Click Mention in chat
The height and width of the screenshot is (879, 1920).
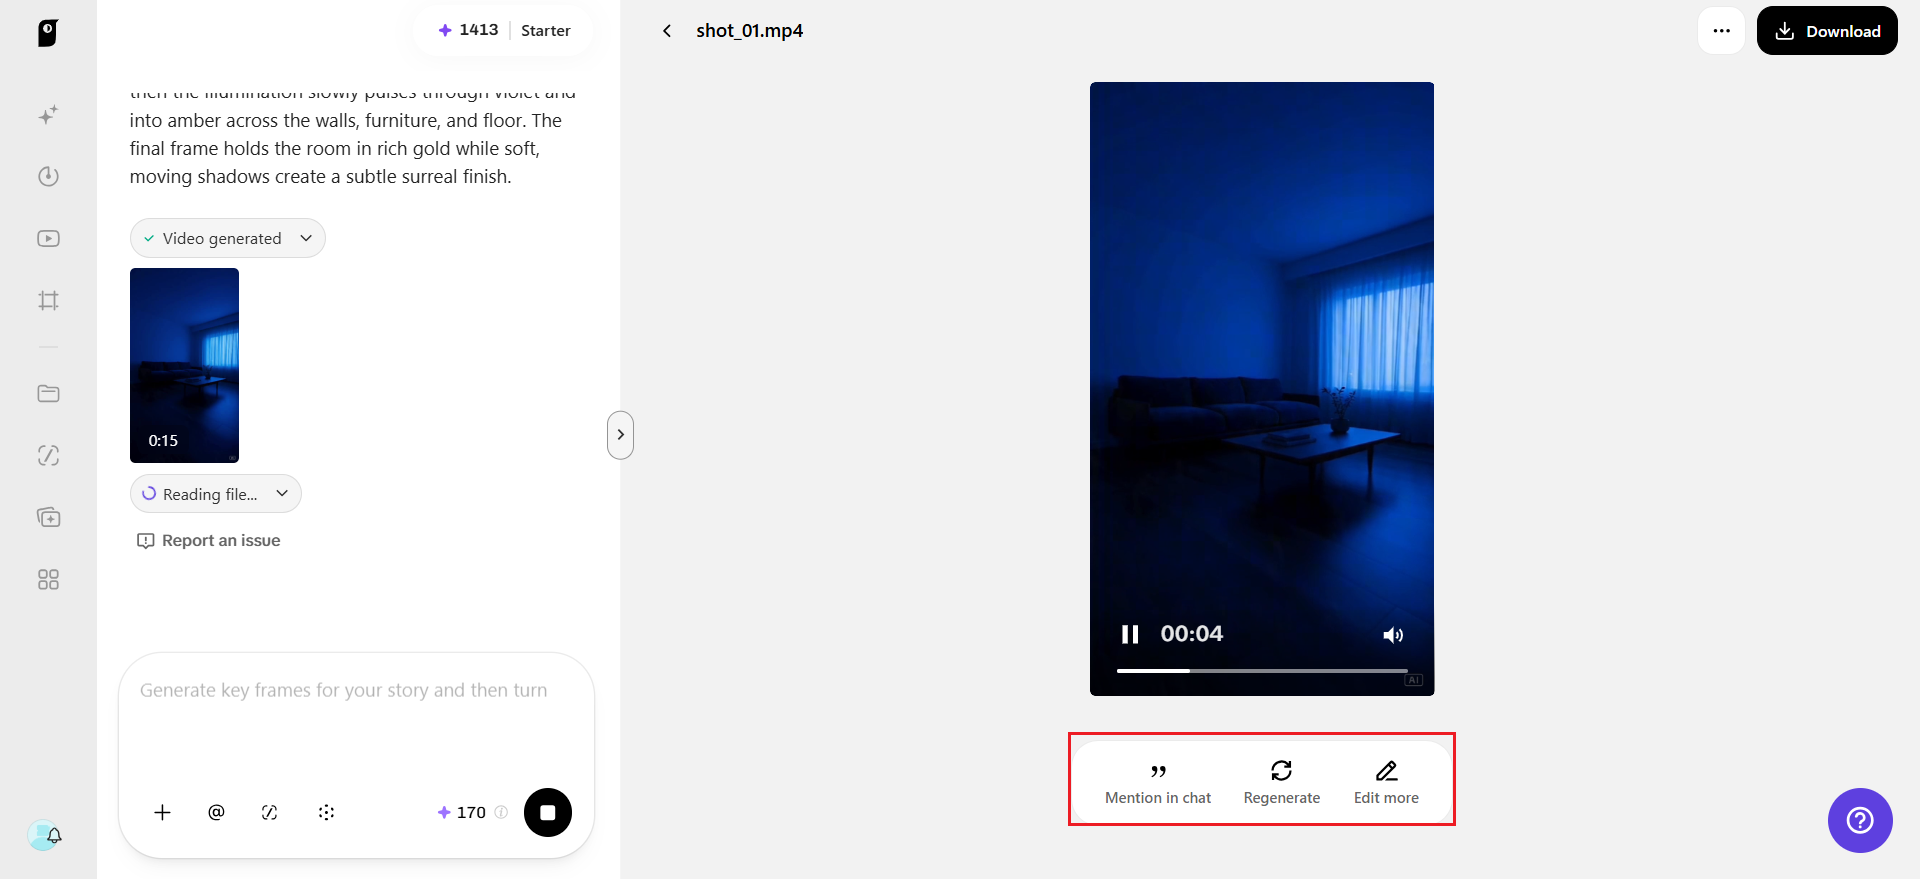click(1158, 783)
